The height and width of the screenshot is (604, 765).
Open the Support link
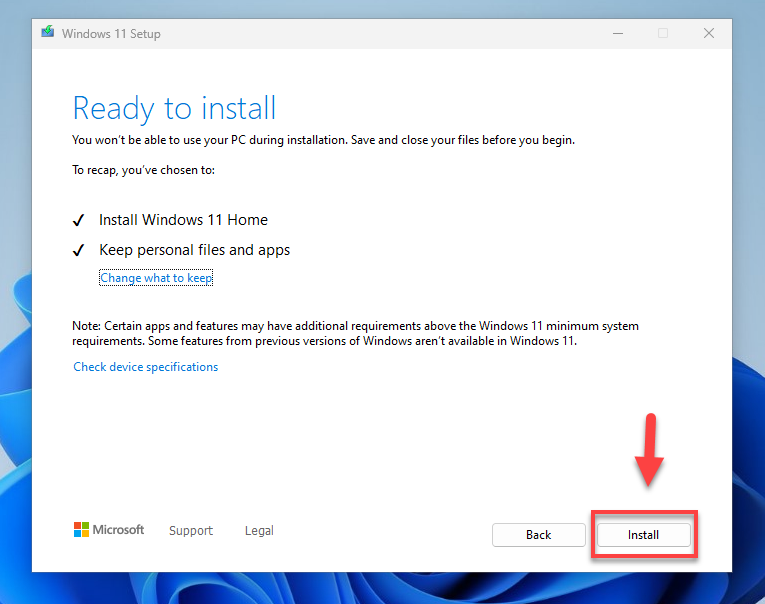[191, 530]
